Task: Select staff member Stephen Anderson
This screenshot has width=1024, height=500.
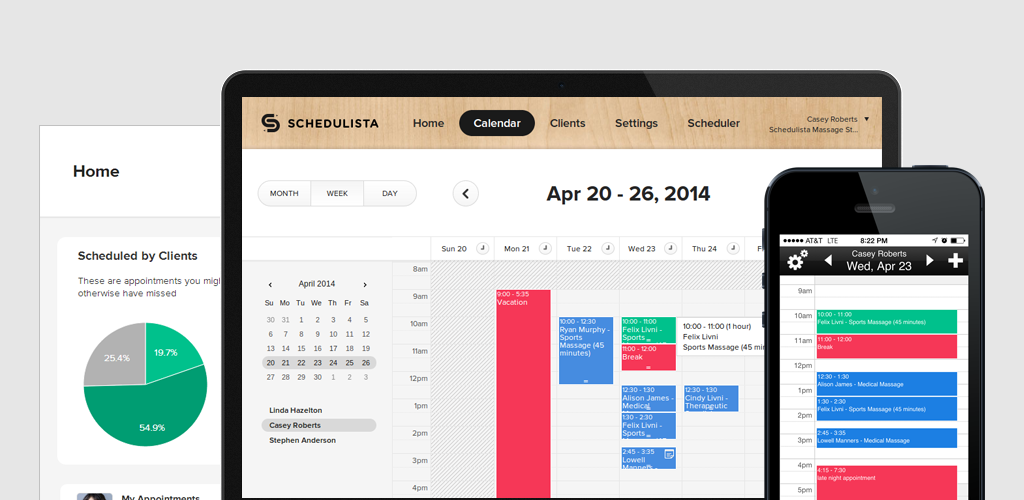Action: [x=302, y=441]
